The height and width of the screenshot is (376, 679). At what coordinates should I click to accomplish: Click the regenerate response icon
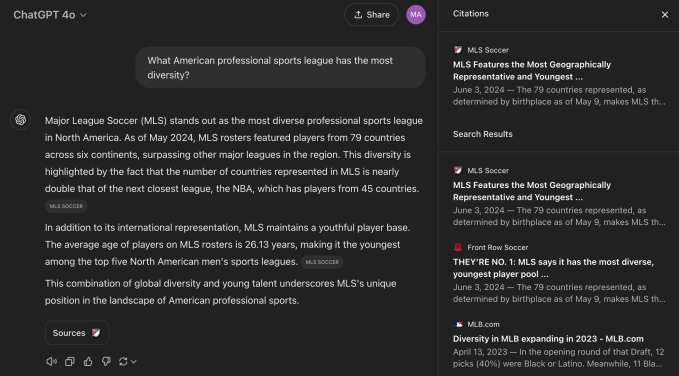tap(123, 361)
